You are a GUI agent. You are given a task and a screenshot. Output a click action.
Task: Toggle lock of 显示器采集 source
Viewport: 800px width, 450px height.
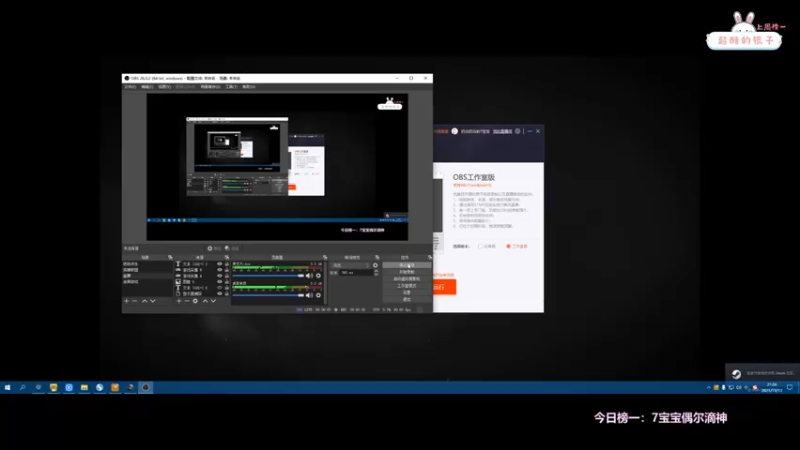coord(227,293)
